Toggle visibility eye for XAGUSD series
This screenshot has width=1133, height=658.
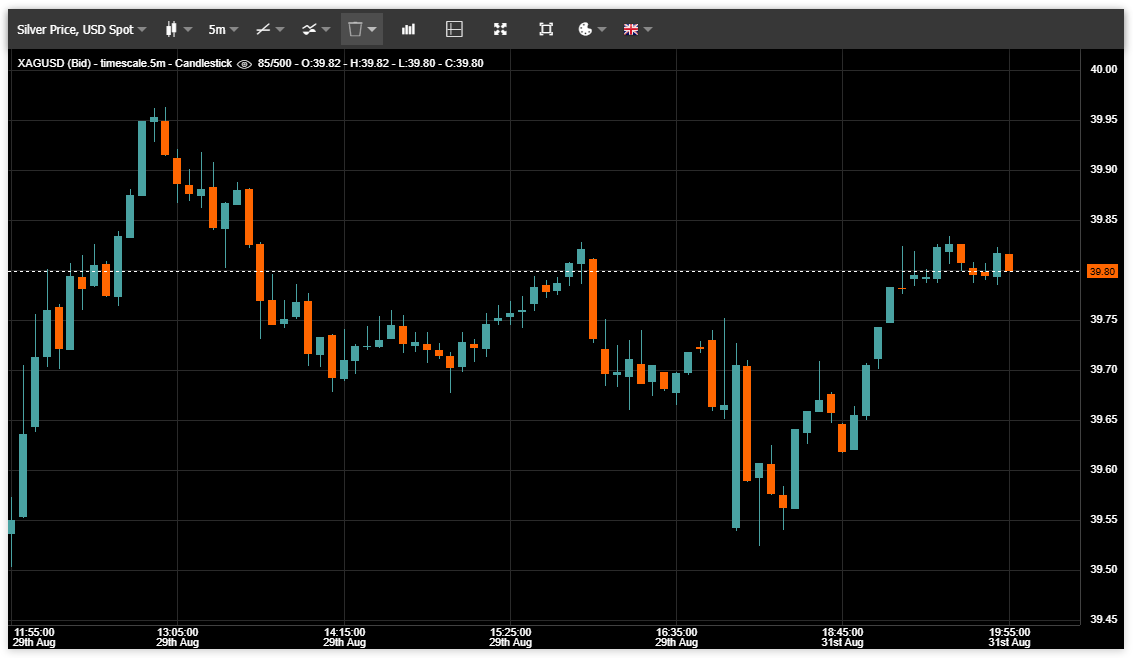tap(244, 64)
